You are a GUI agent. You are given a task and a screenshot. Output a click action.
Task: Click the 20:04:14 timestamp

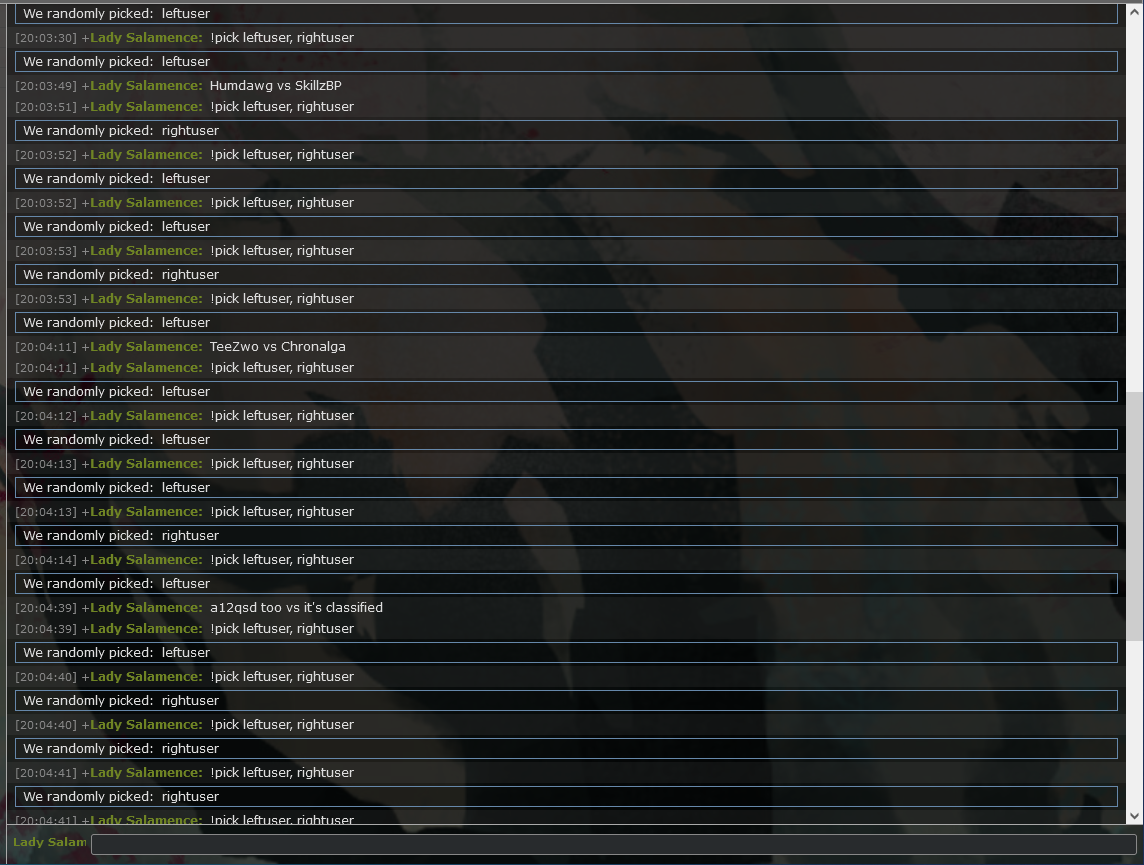pyautogui.click(x=46, y=560)
